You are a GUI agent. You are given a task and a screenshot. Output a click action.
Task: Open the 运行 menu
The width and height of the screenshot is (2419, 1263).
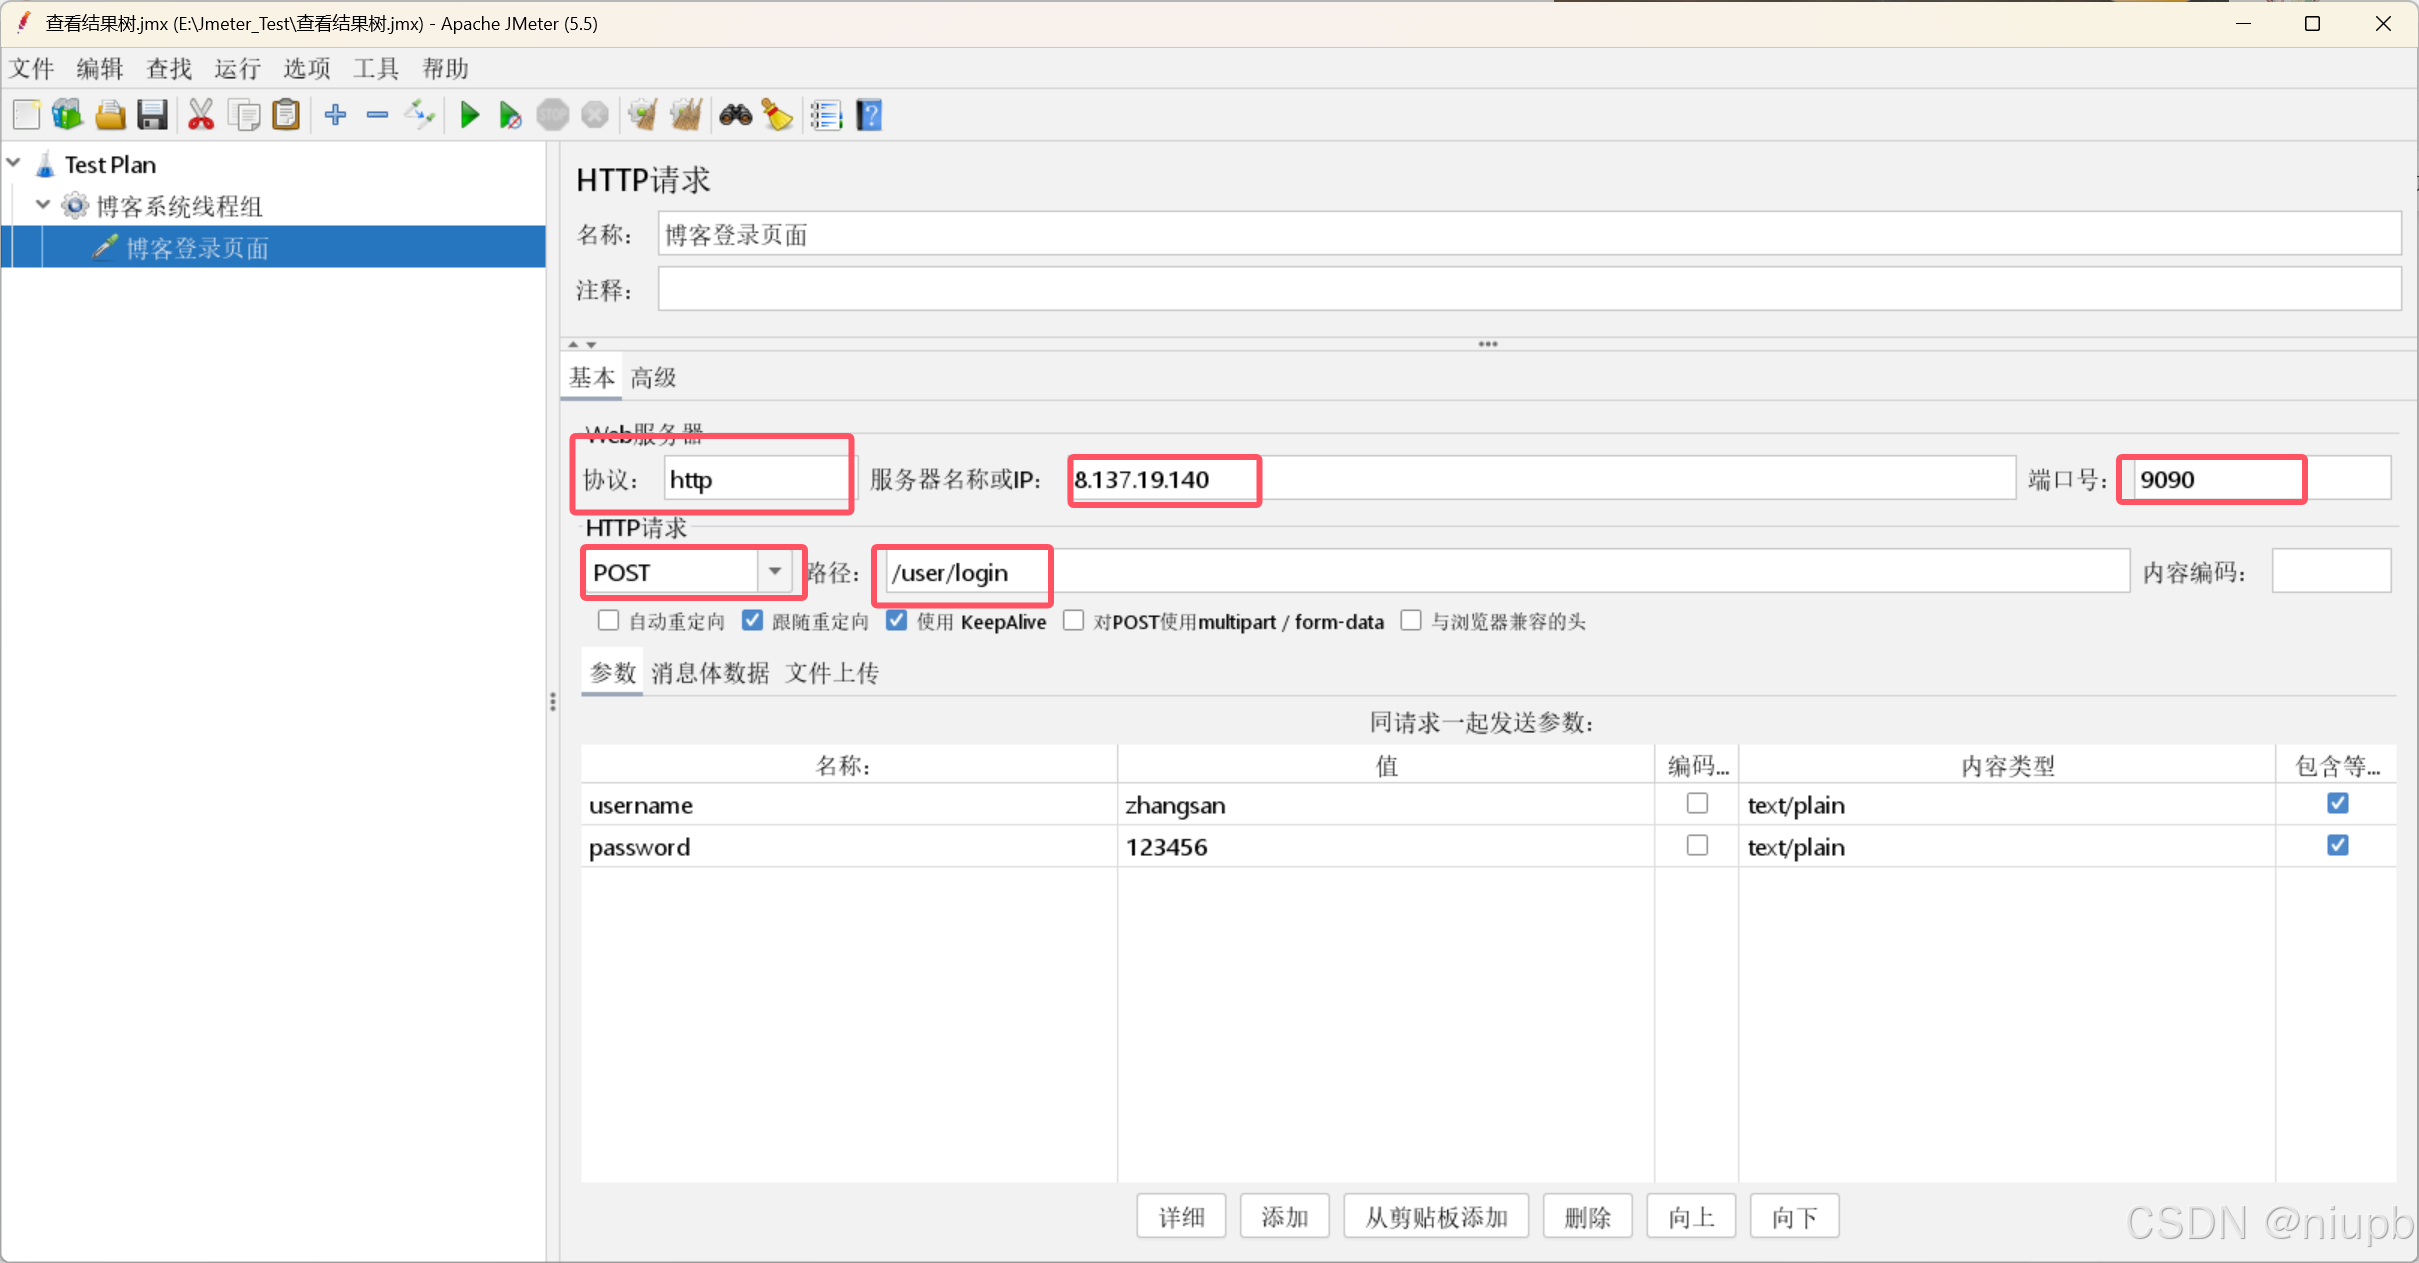pyautogui.click(x=237, y=69)
